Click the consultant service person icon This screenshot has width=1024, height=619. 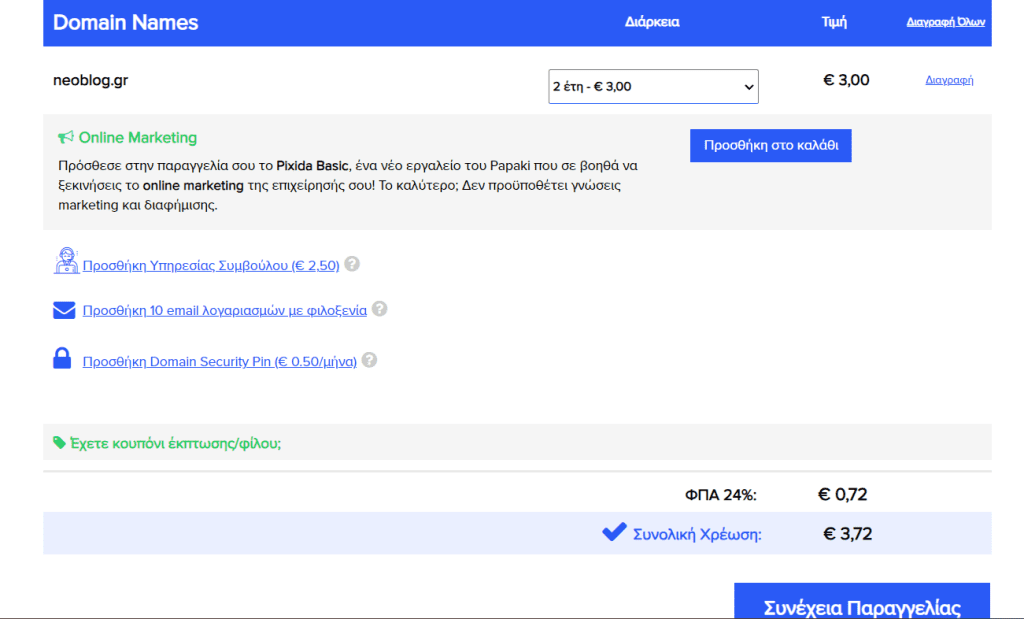pos(65,263)
